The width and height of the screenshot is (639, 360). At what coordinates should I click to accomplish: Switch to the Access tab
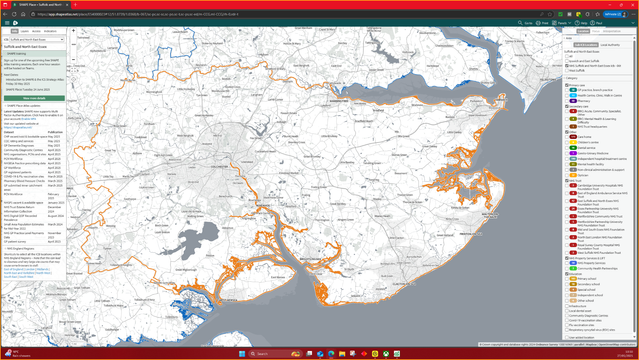point(36,31)
